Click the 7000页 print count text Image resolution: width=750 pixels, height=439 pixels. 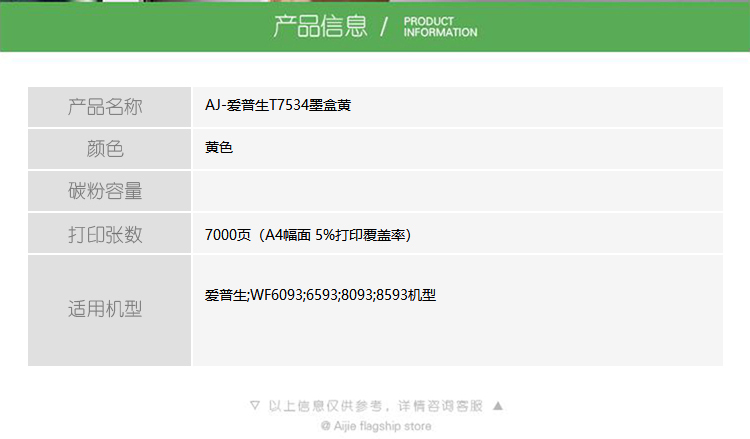(x=228, y=235)
